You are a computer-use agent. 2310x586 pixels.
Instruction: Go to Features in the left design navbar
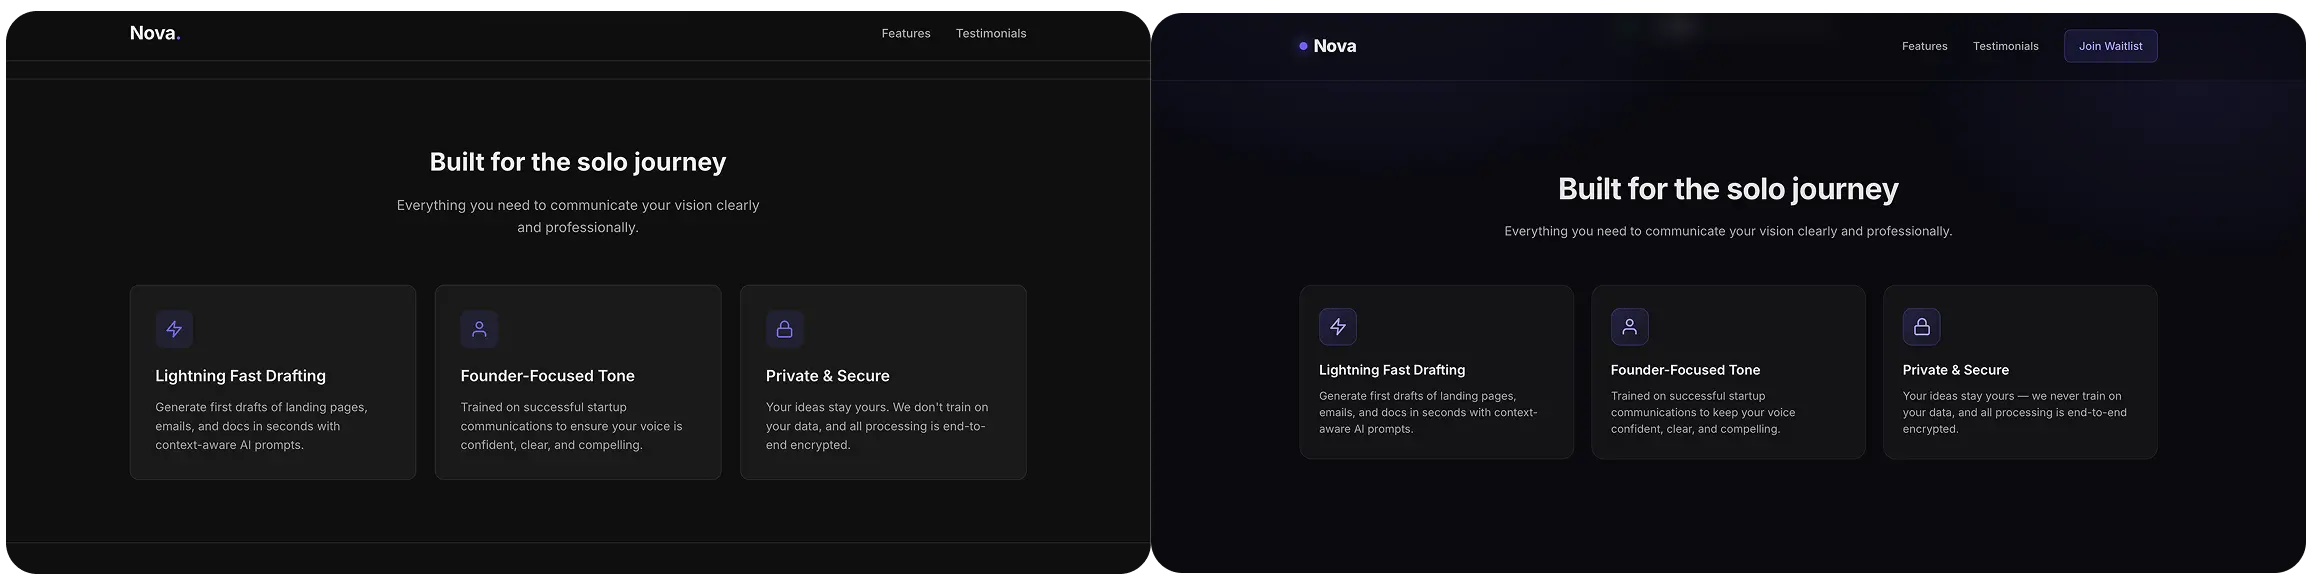coord(906,34)
